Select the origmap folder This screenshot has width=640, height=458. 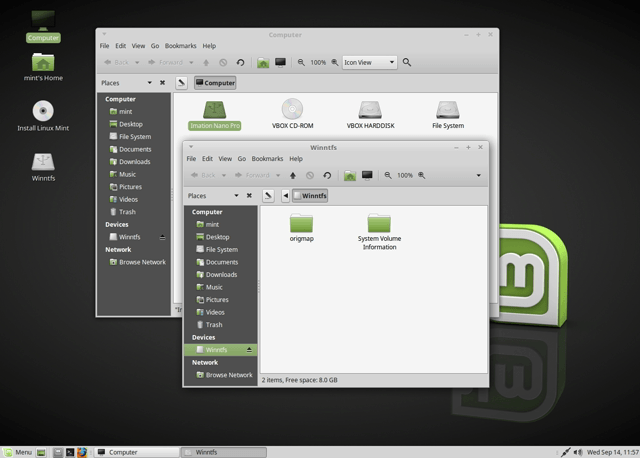pyautogui.click(x=302, y=228)
